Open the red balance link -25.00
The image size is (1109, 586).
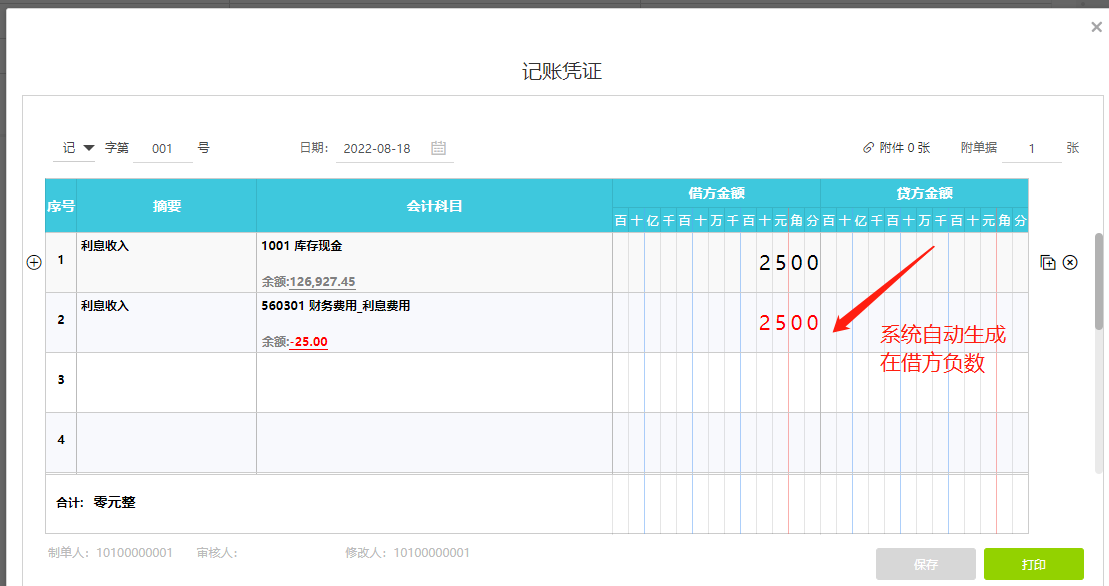[309, 342]
